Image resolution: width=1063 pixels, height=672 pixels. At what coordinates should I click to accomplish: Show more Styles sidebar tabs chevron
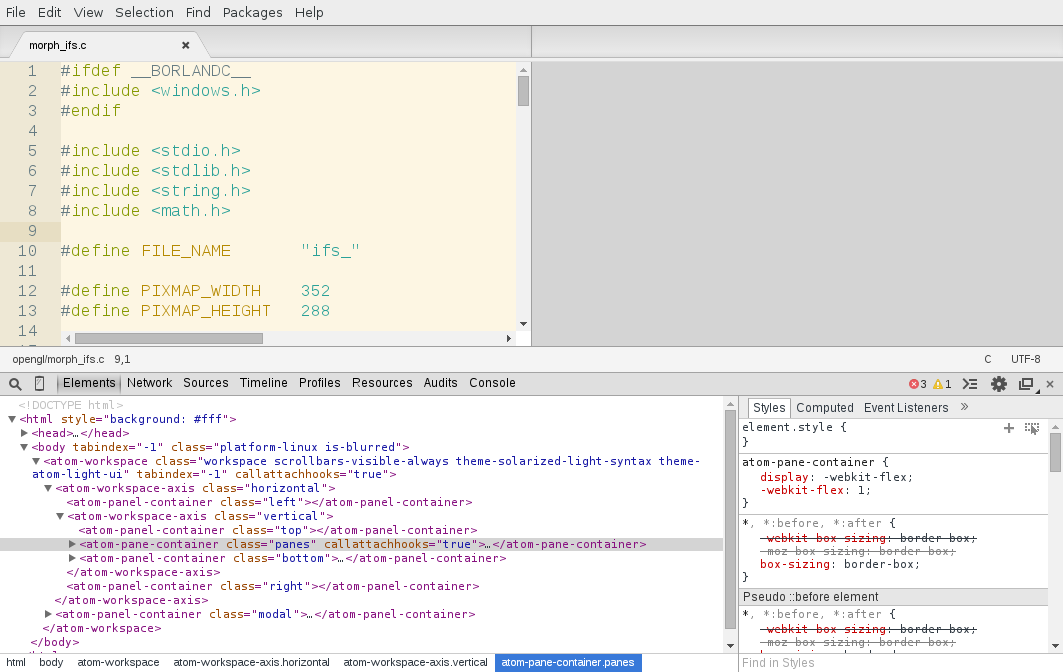pos(964,407)
